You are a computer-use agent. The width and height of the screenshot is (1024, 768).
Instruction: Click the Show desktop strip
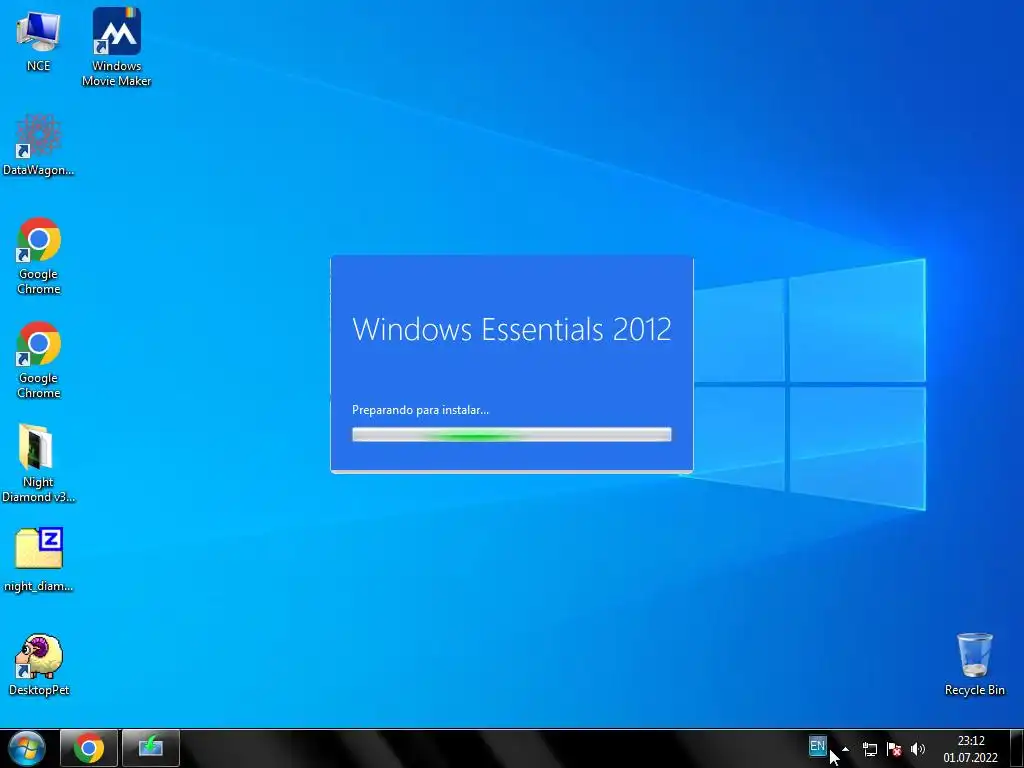click(x=1017, y=748)
